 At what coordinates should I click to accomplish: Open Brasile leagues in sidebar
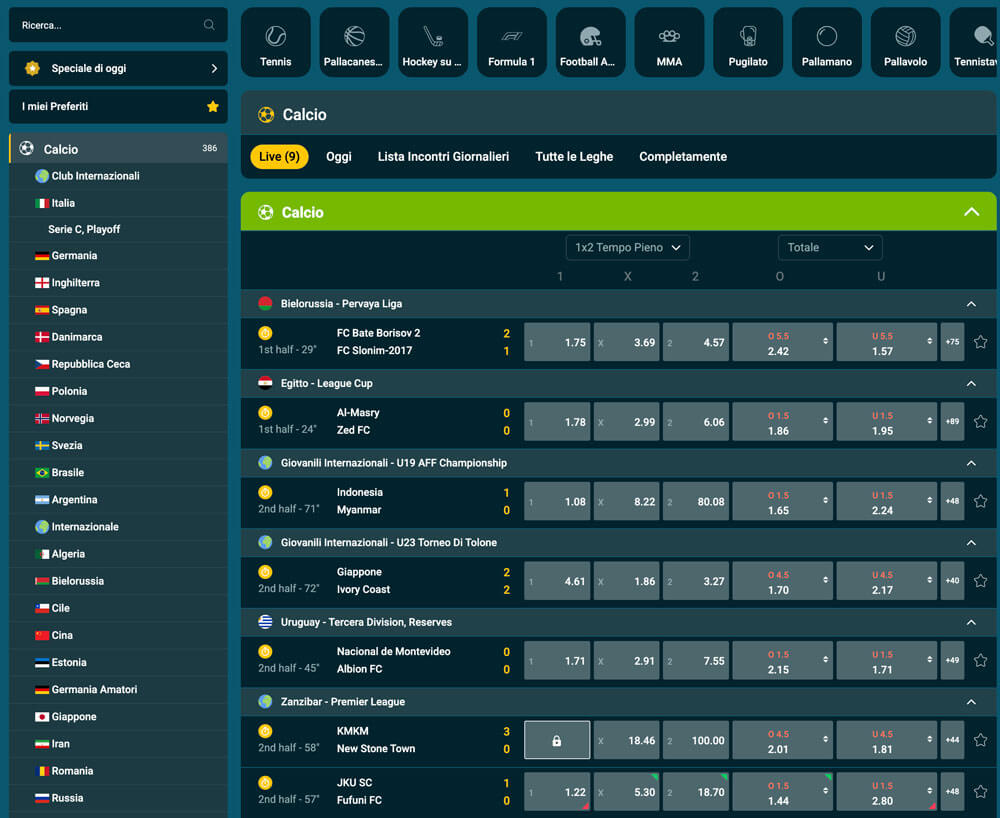119,472
